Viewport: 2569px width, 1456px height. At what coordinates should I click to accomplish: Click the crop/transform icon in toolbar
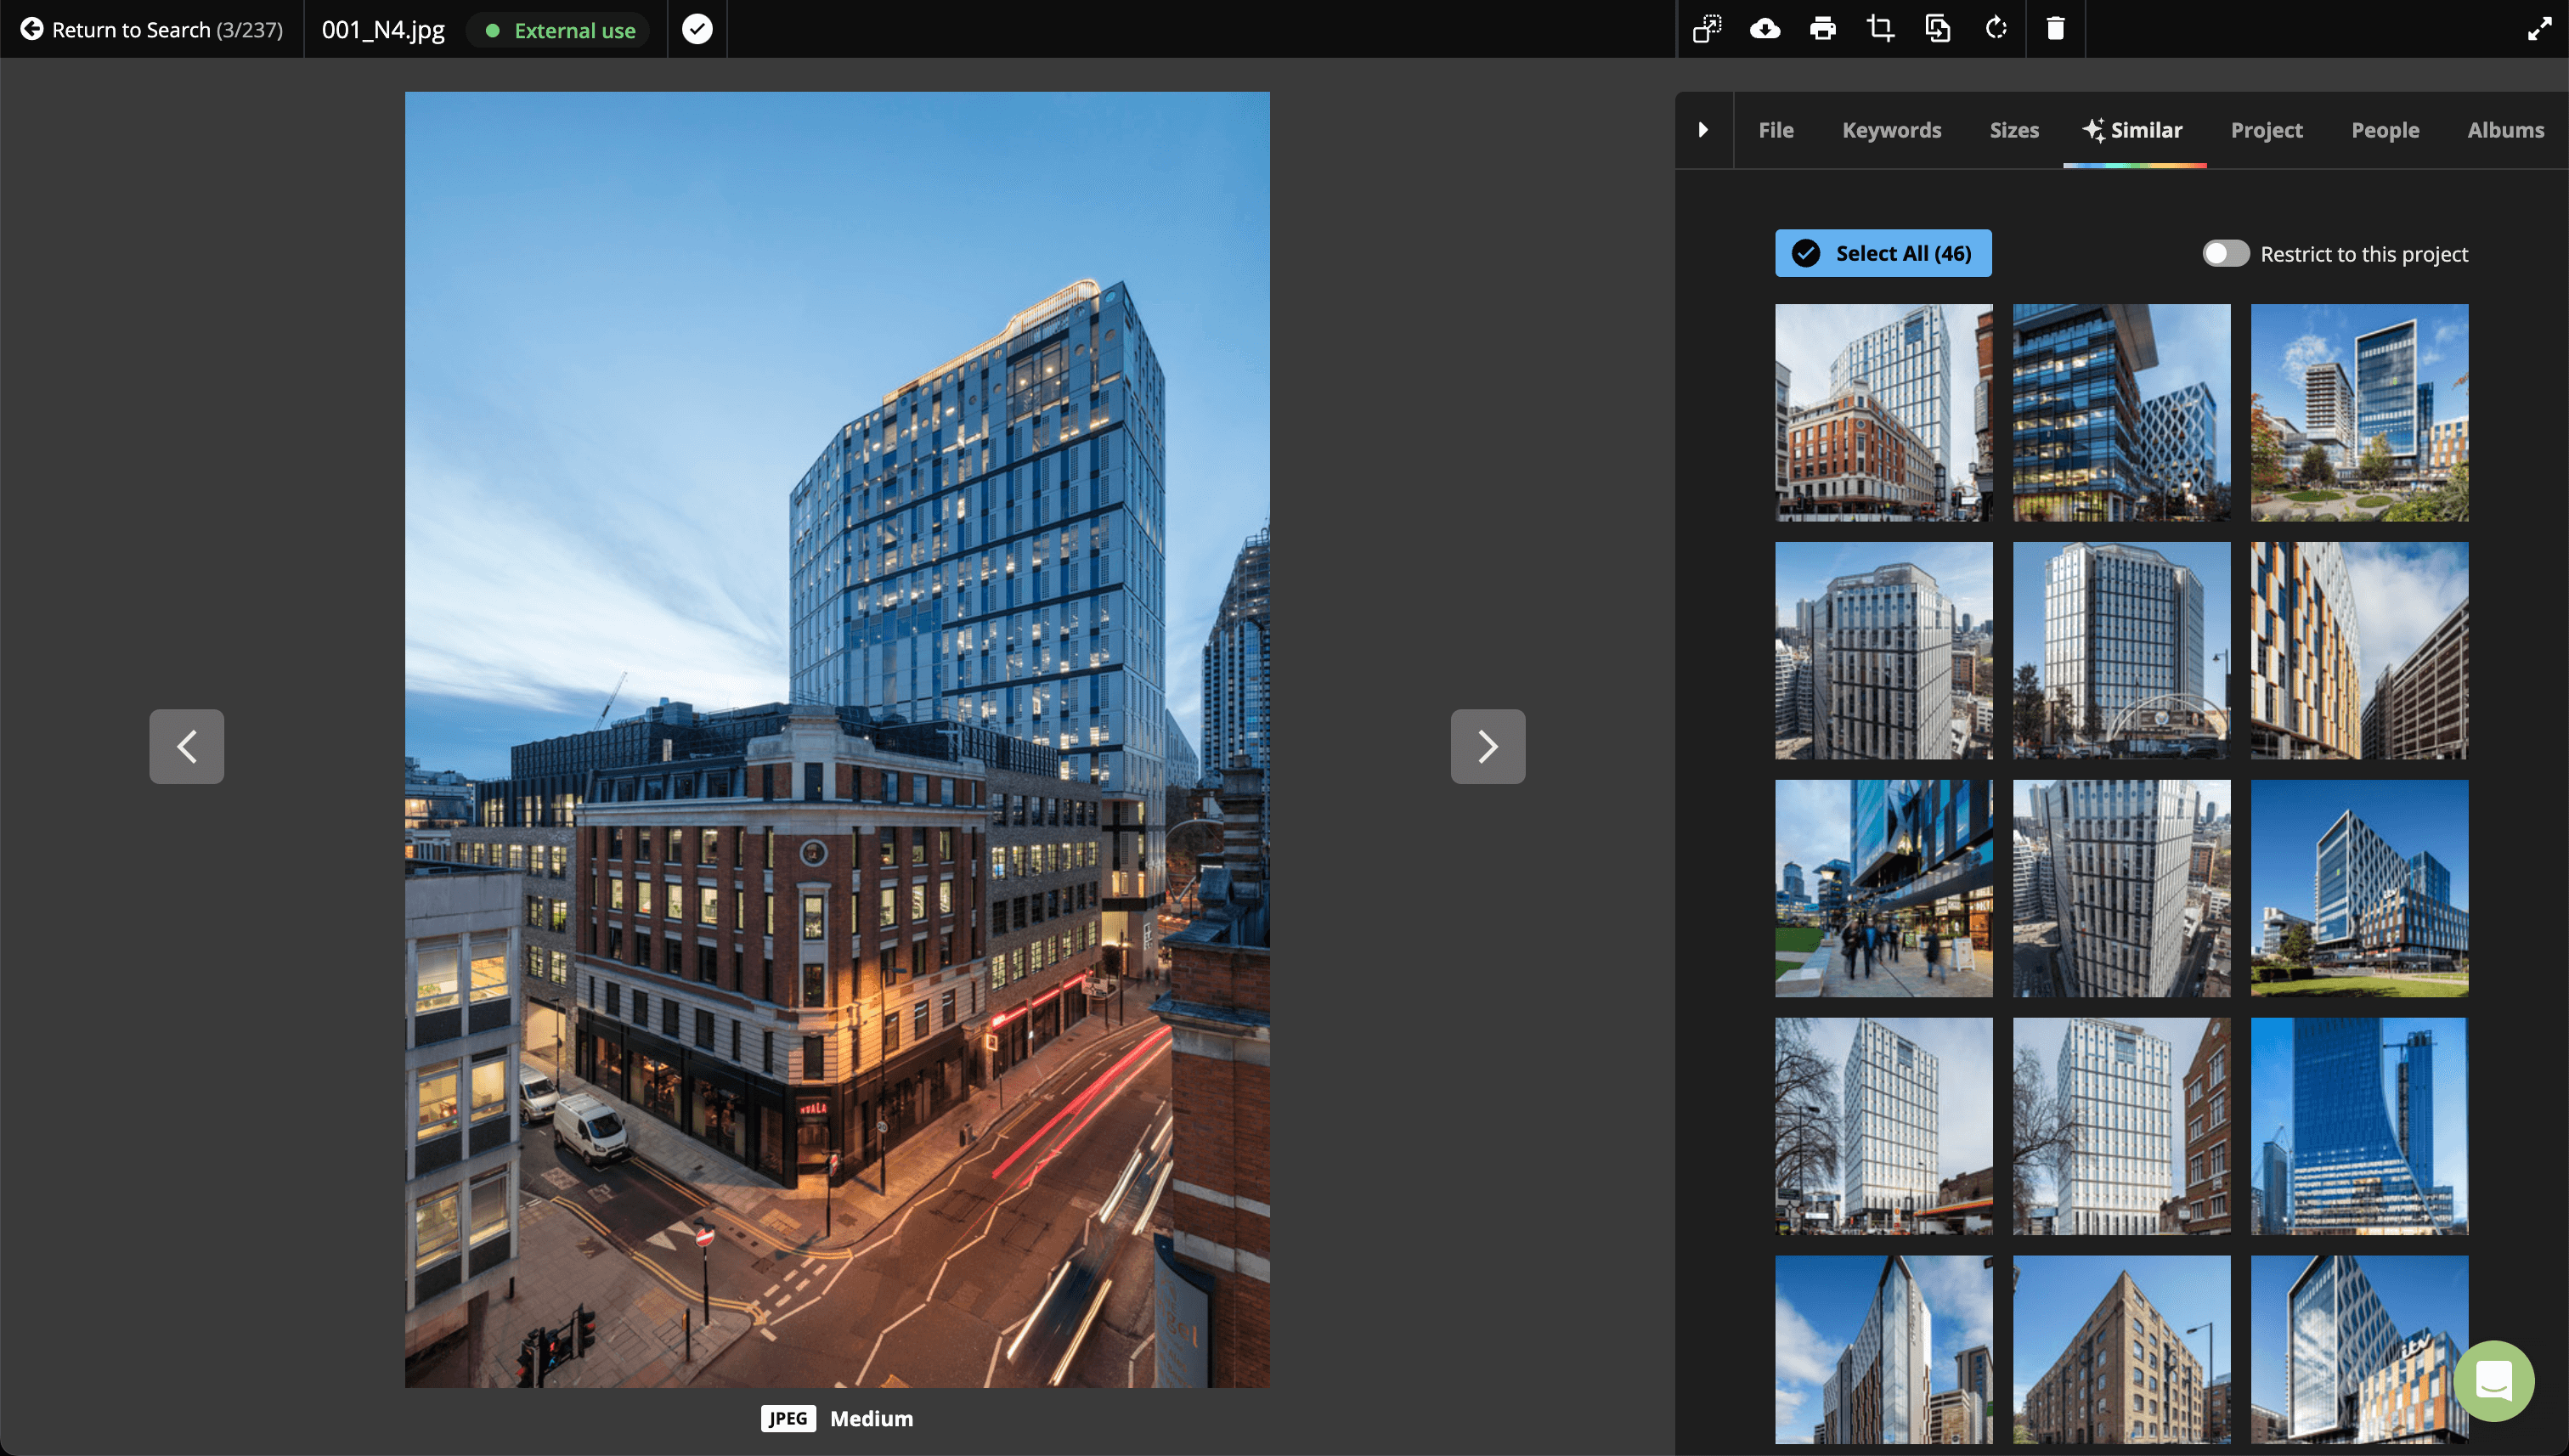coord(1879,28)
